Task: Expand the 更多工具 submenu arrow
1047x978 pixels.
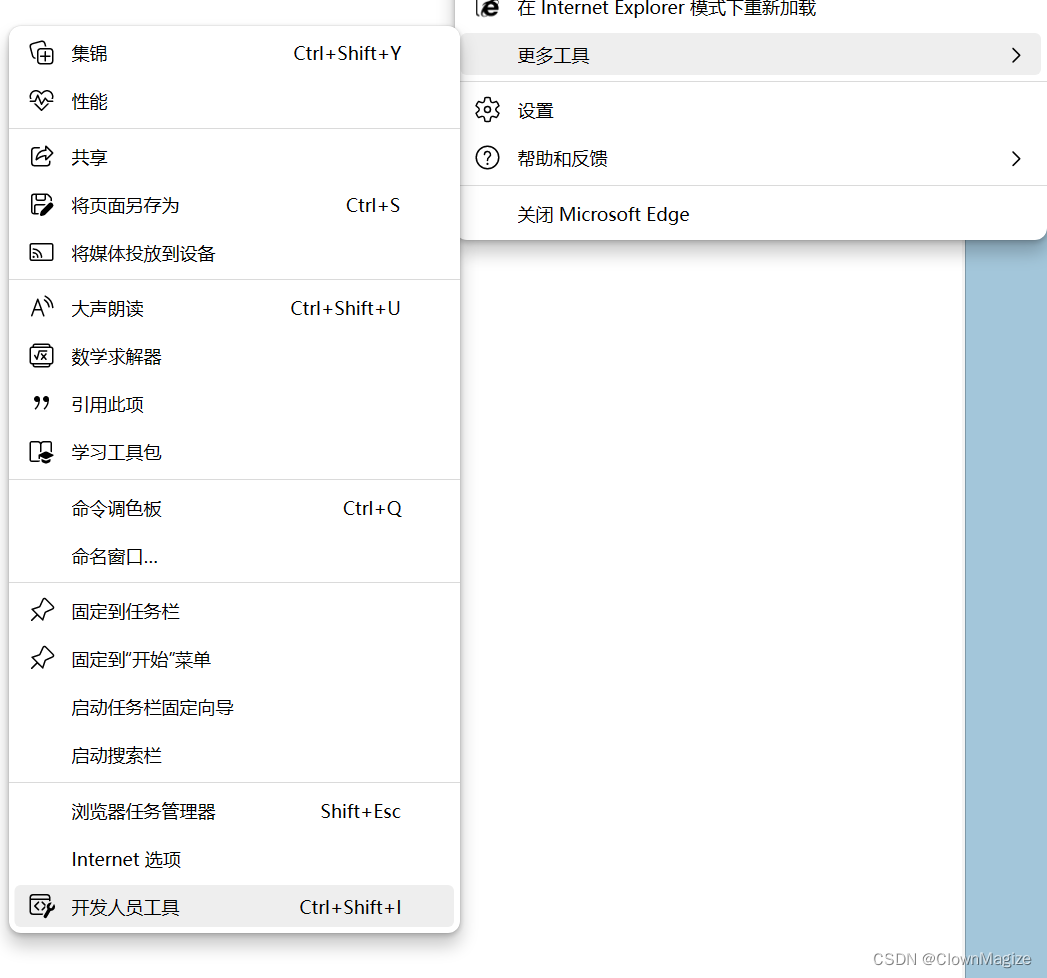Action: coord(1016,55)
